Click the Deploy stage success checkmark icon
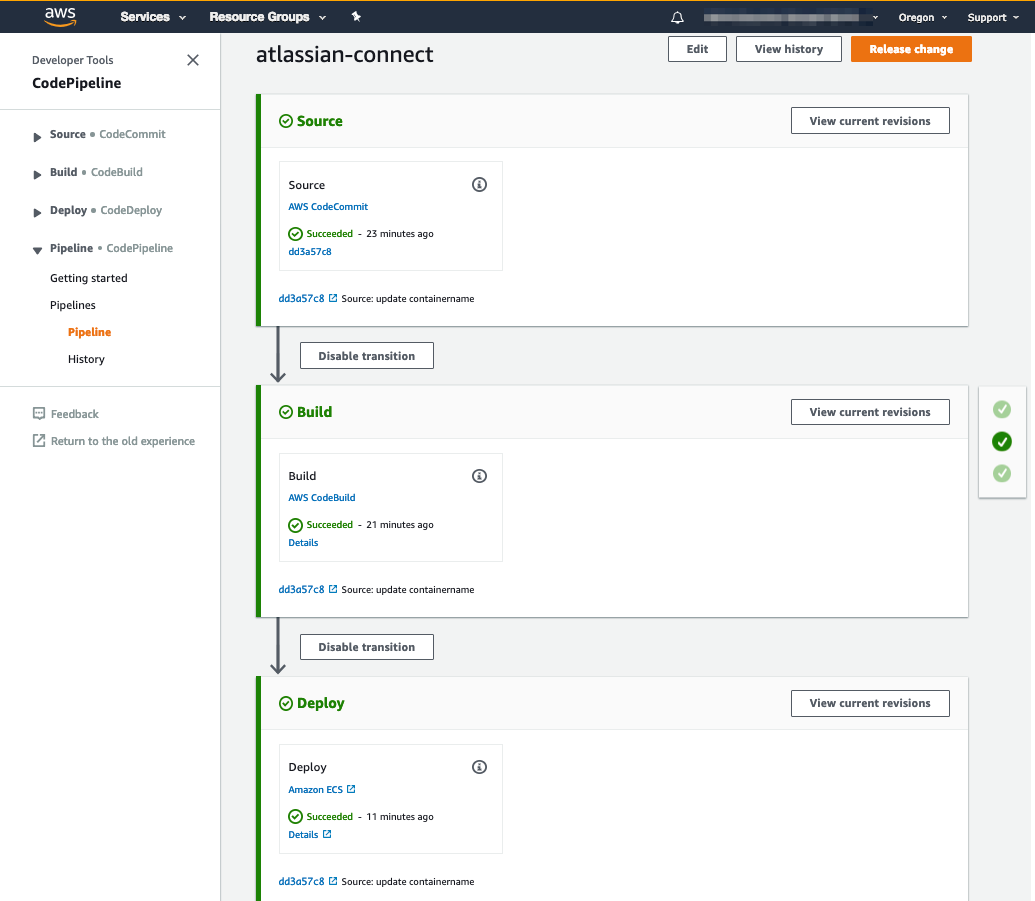Screen dimensions: 1035x901 point(286,703)
